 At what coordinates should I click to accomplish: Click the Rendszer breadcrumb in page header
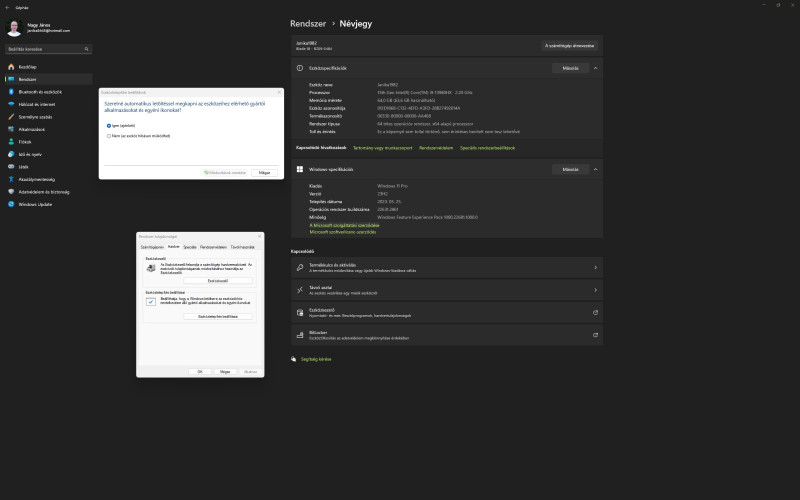coord(308,23)
